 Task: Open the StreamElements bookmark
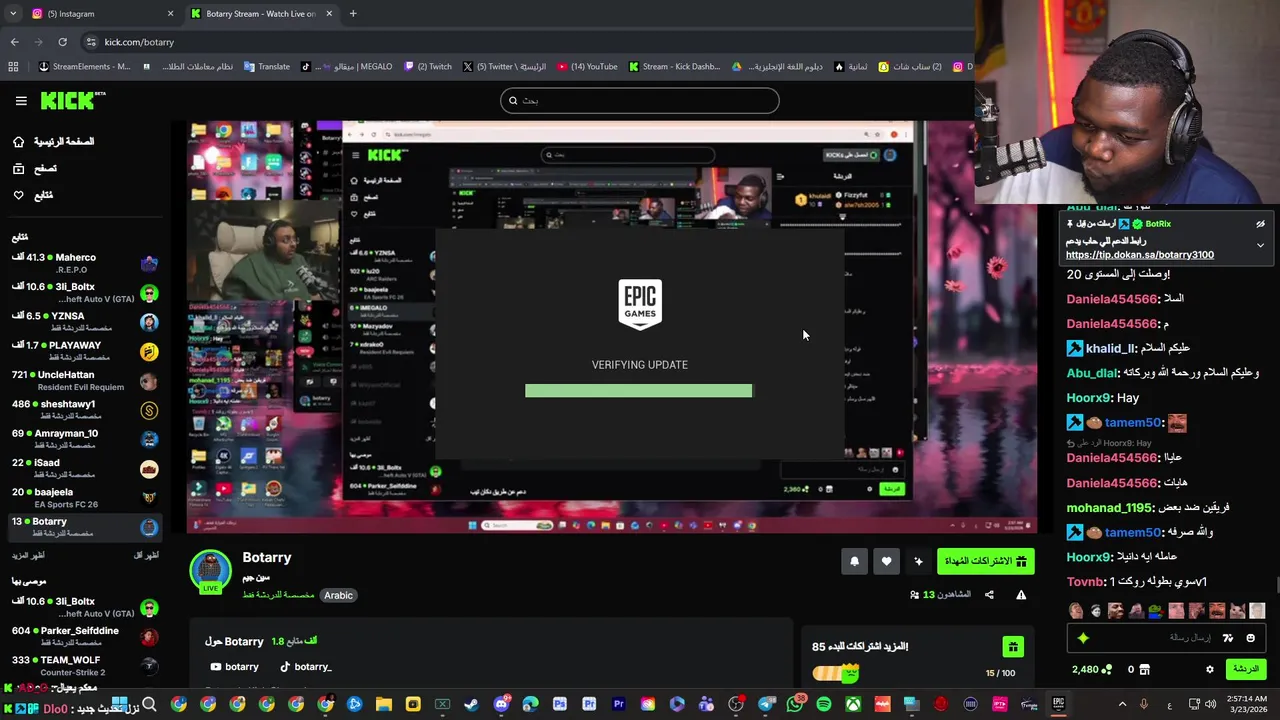84,67
